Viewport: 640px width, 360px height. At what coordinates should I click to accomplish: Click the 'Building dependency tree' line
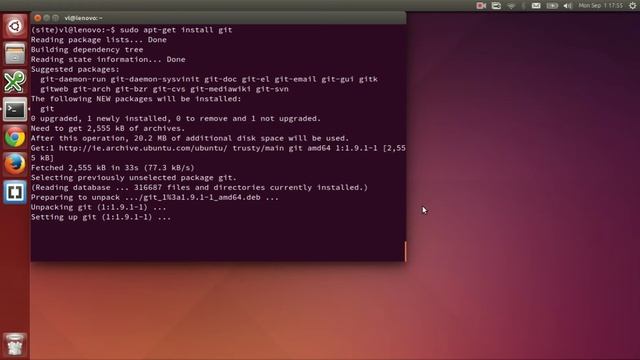(87, 49)
